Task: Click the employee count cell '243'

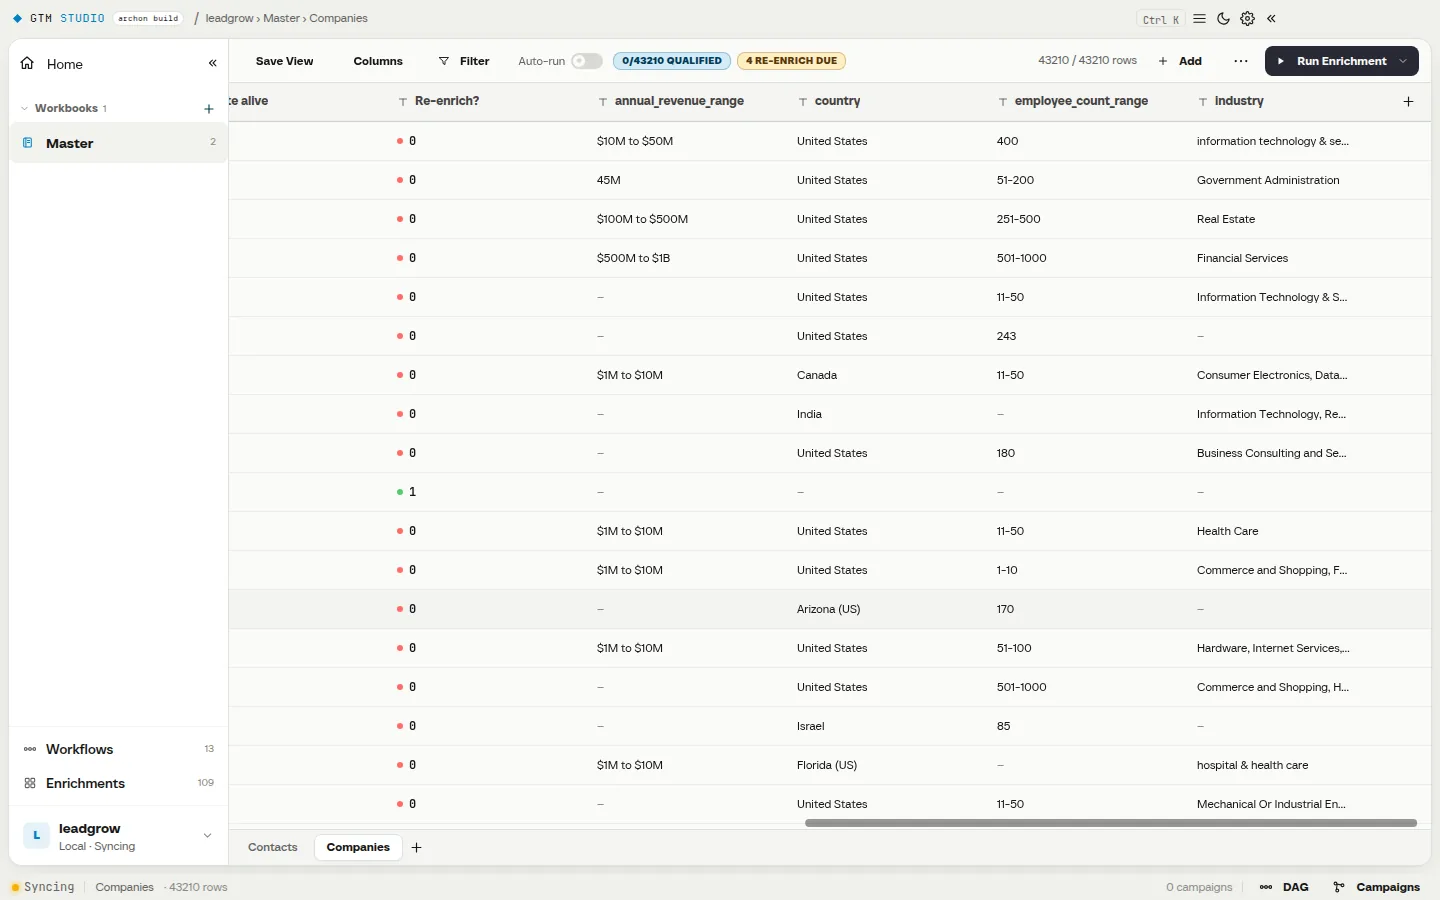Action: pyautogui.click(x=1006, y=336)
